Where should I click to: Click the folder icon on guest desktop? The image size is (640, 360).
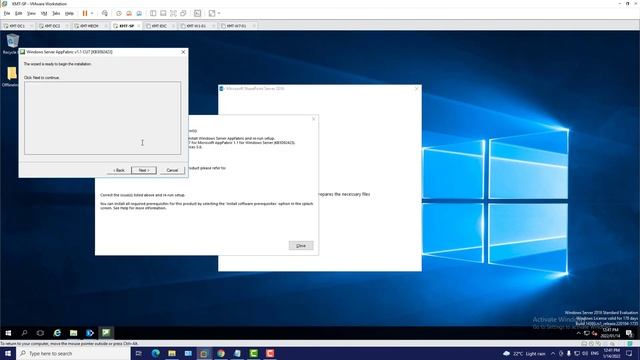click(12, 73)
